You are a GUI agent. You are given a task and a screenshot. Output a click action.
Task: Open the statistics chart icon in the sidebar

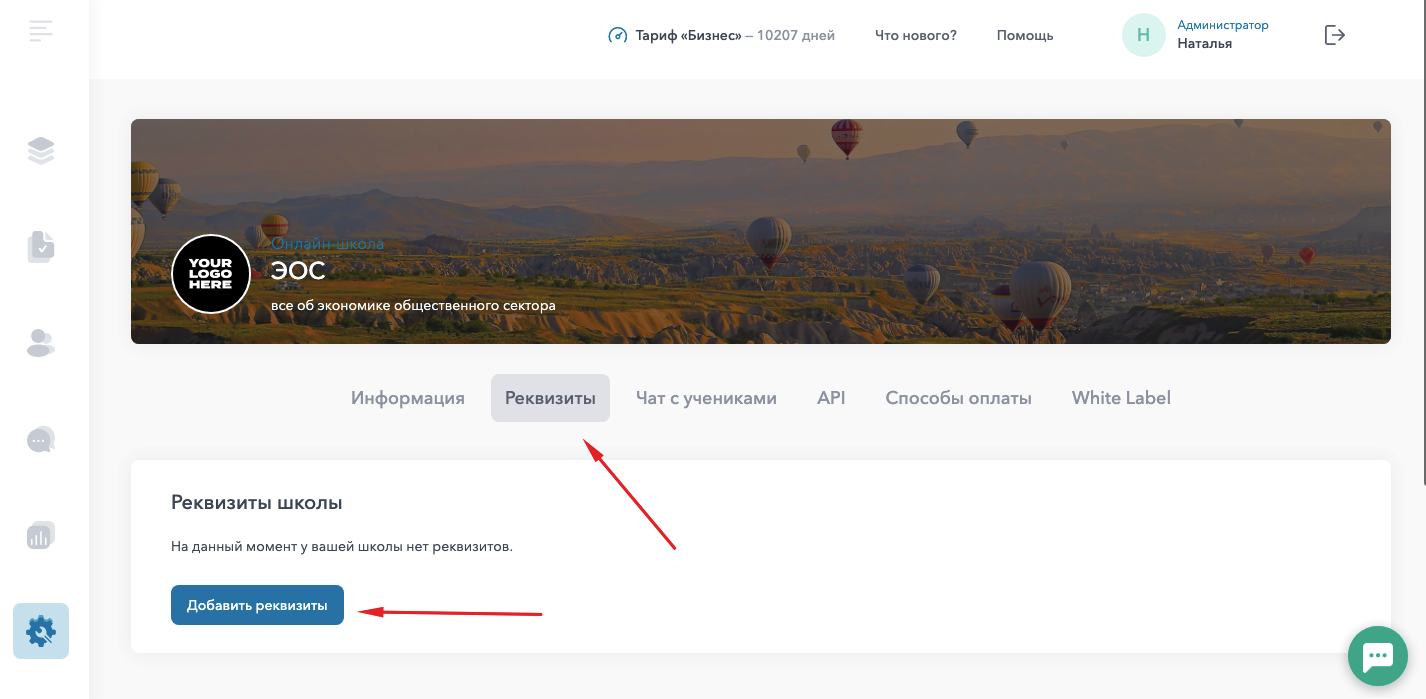[x=41, y=535]
